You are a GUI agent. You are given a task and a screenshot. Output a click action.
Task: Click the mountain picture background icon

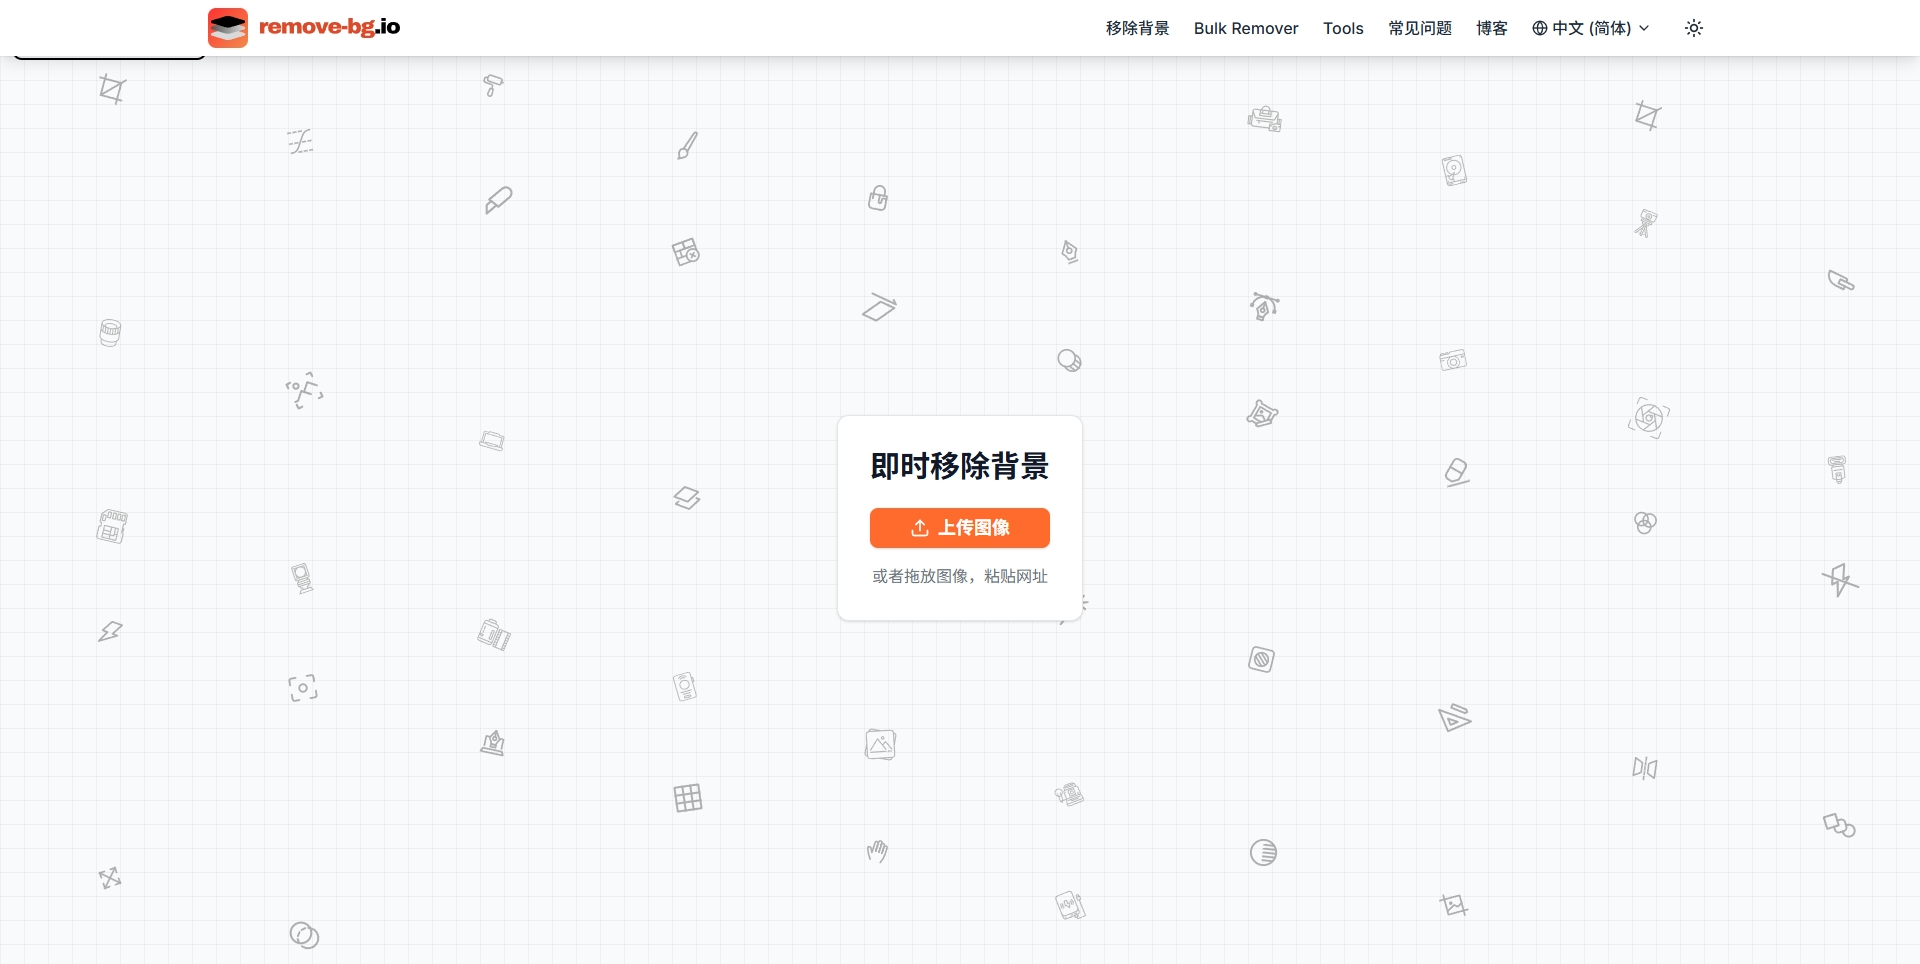coord(880,745)
